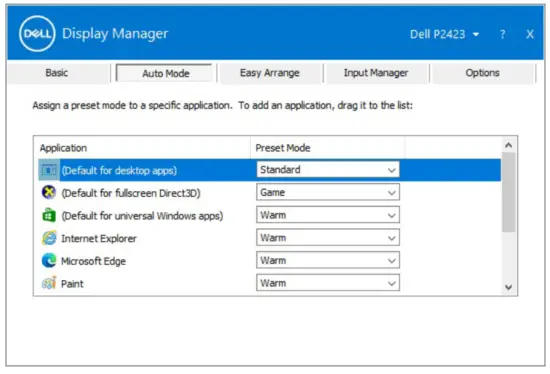
Task: Click the list scroll up arrow
Action: click(x=509, y=145)
